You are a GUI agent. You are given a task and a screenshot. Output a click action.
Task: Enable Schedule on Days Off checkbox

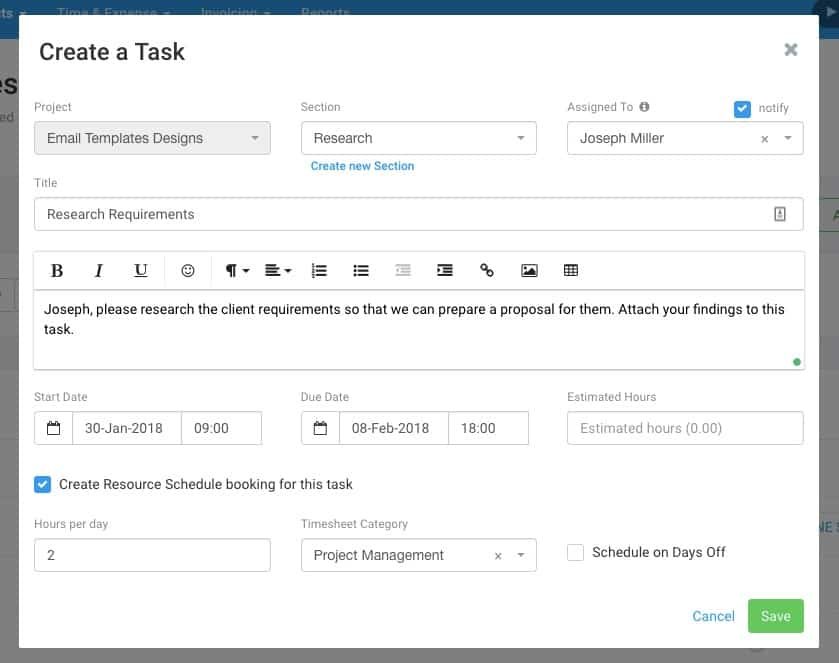576,552
